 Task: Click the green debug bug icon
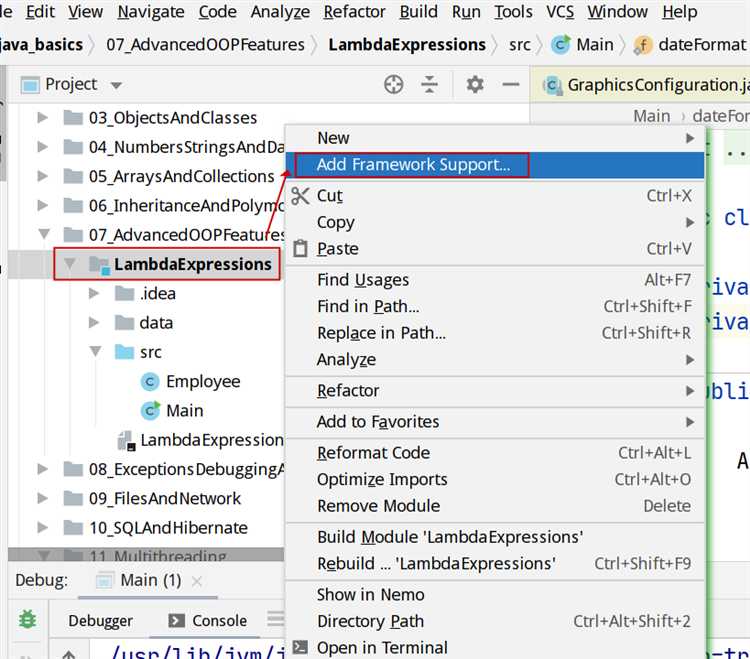point(27,620)
